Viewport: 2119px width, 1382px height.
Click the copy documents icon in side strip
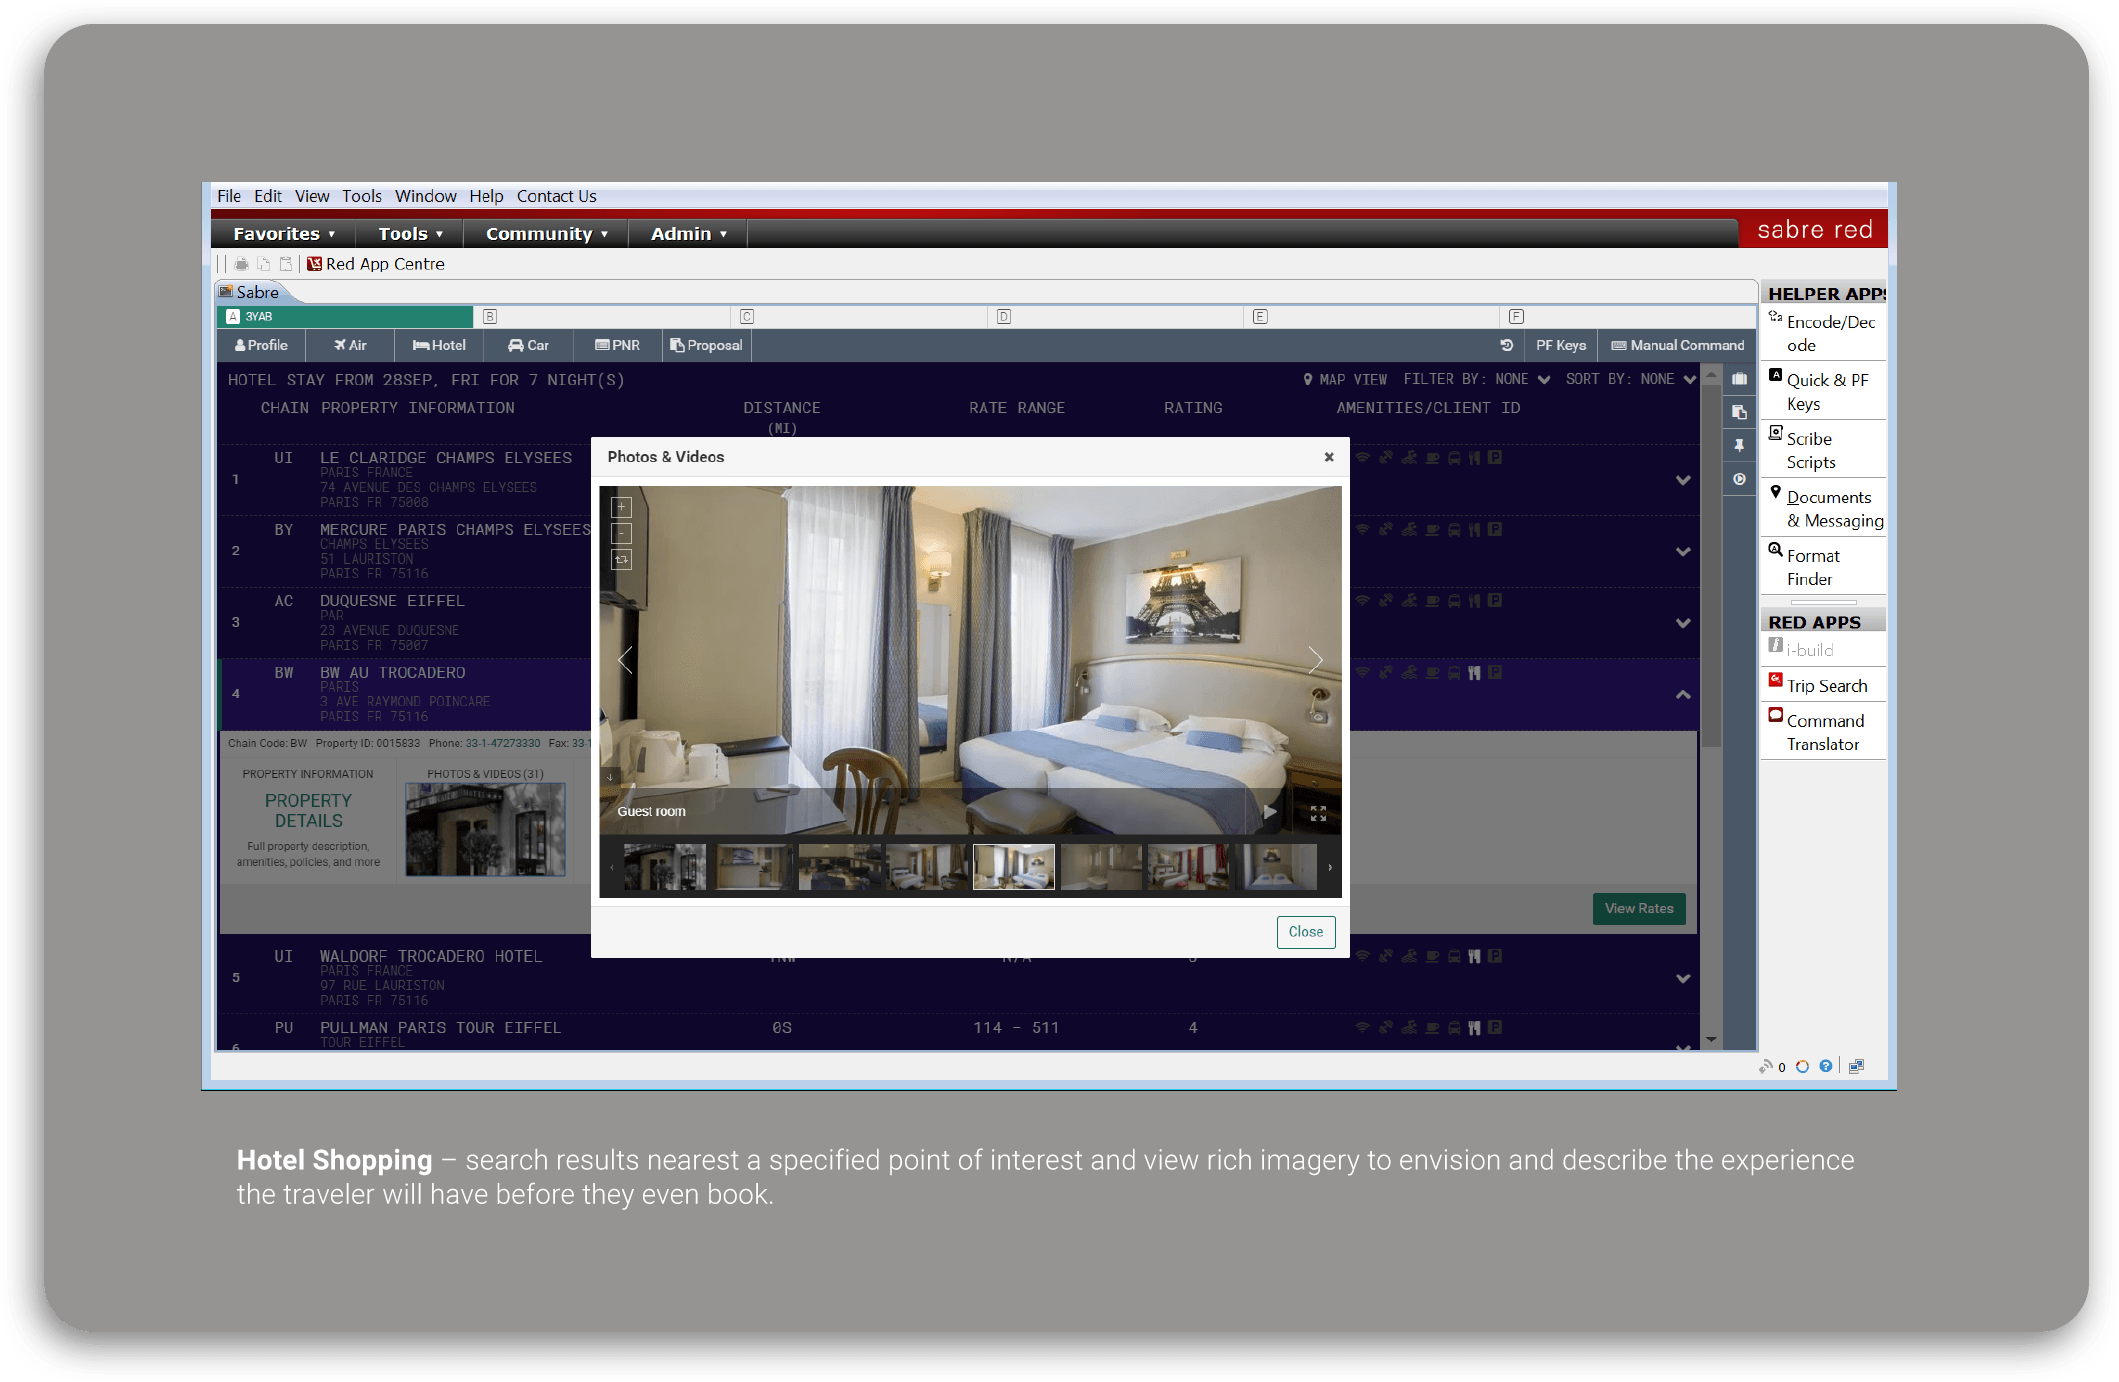click(x=1739, y=412)
